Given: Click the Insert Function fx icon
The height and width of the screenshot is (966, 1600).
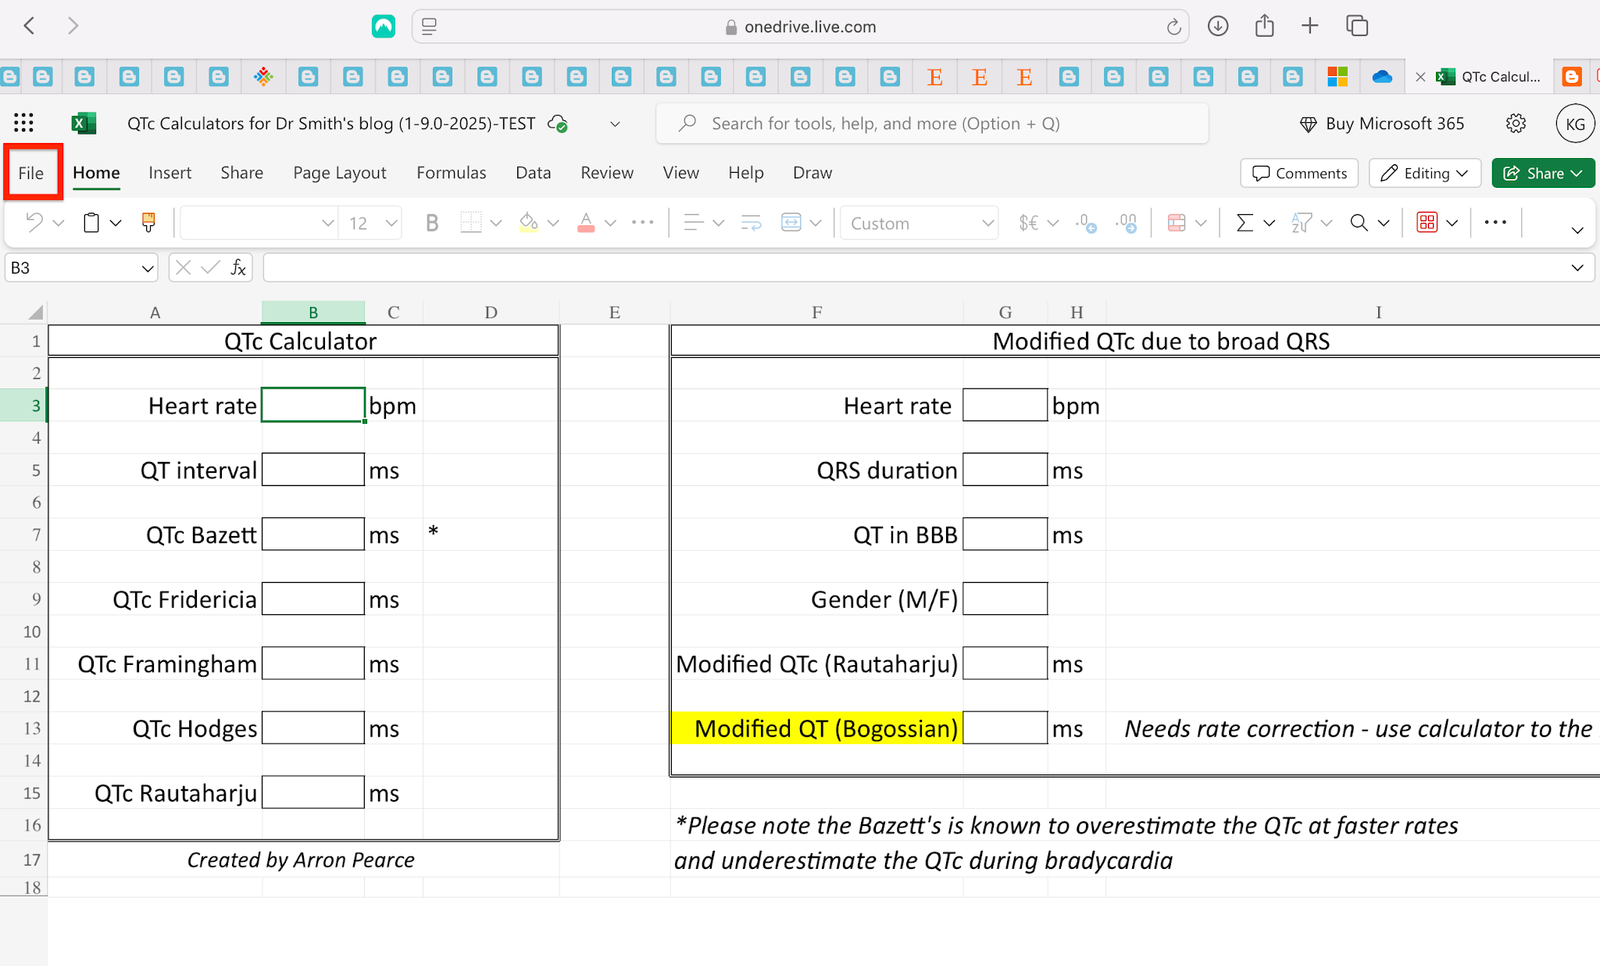Looking at the screenshot, I should (238, 268).
